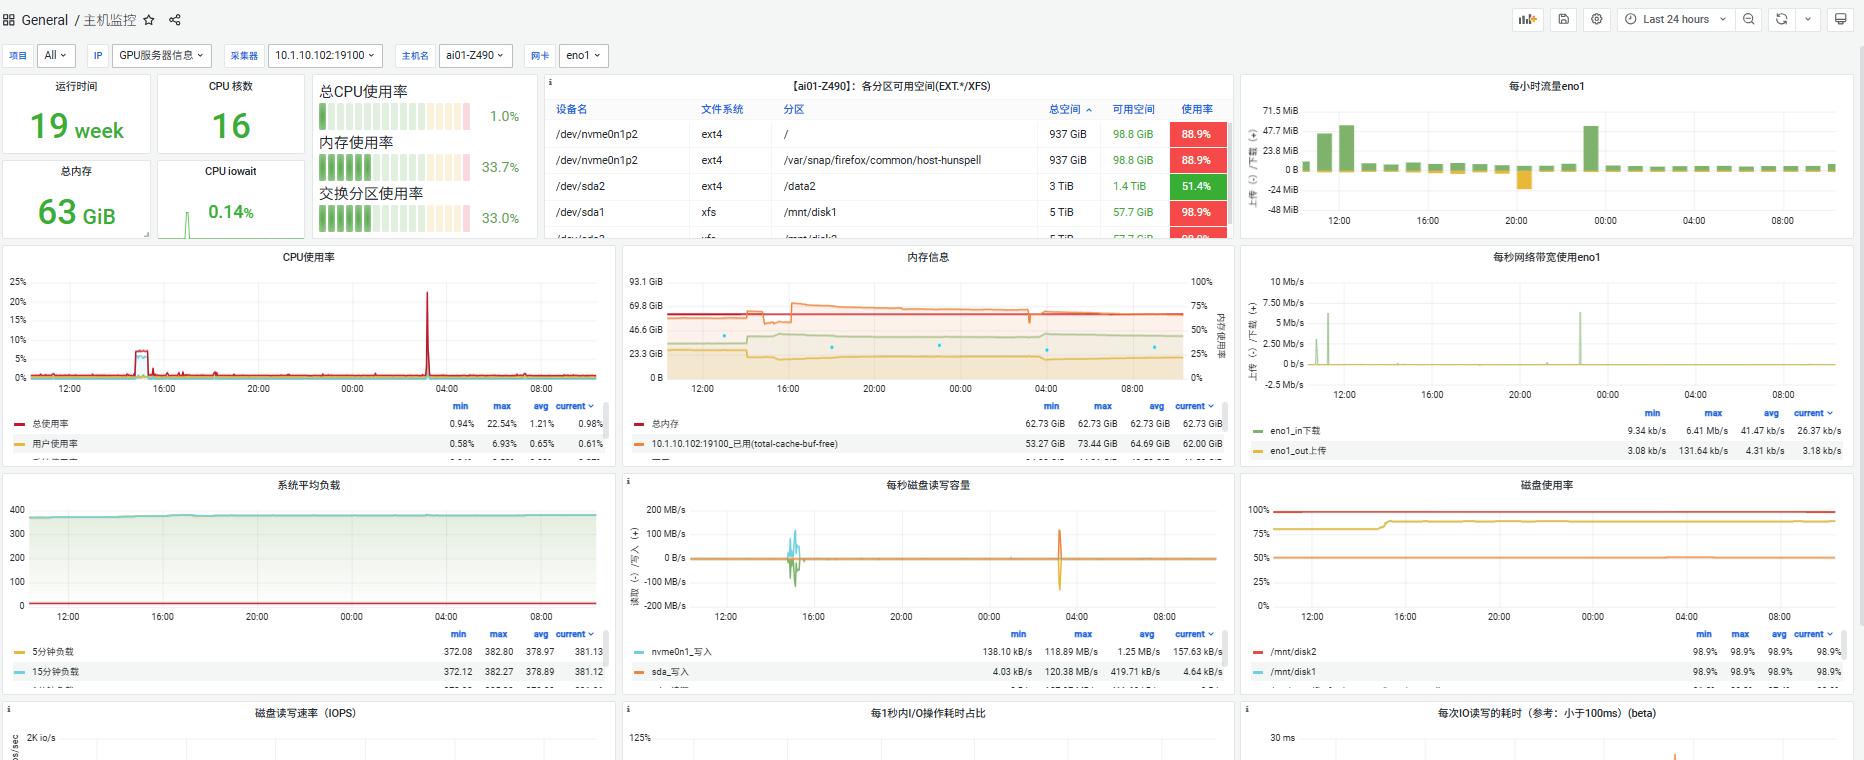Open the 系统平均负载 panel title menu
Screen dimensions: 1864x760
coord(309,485)
